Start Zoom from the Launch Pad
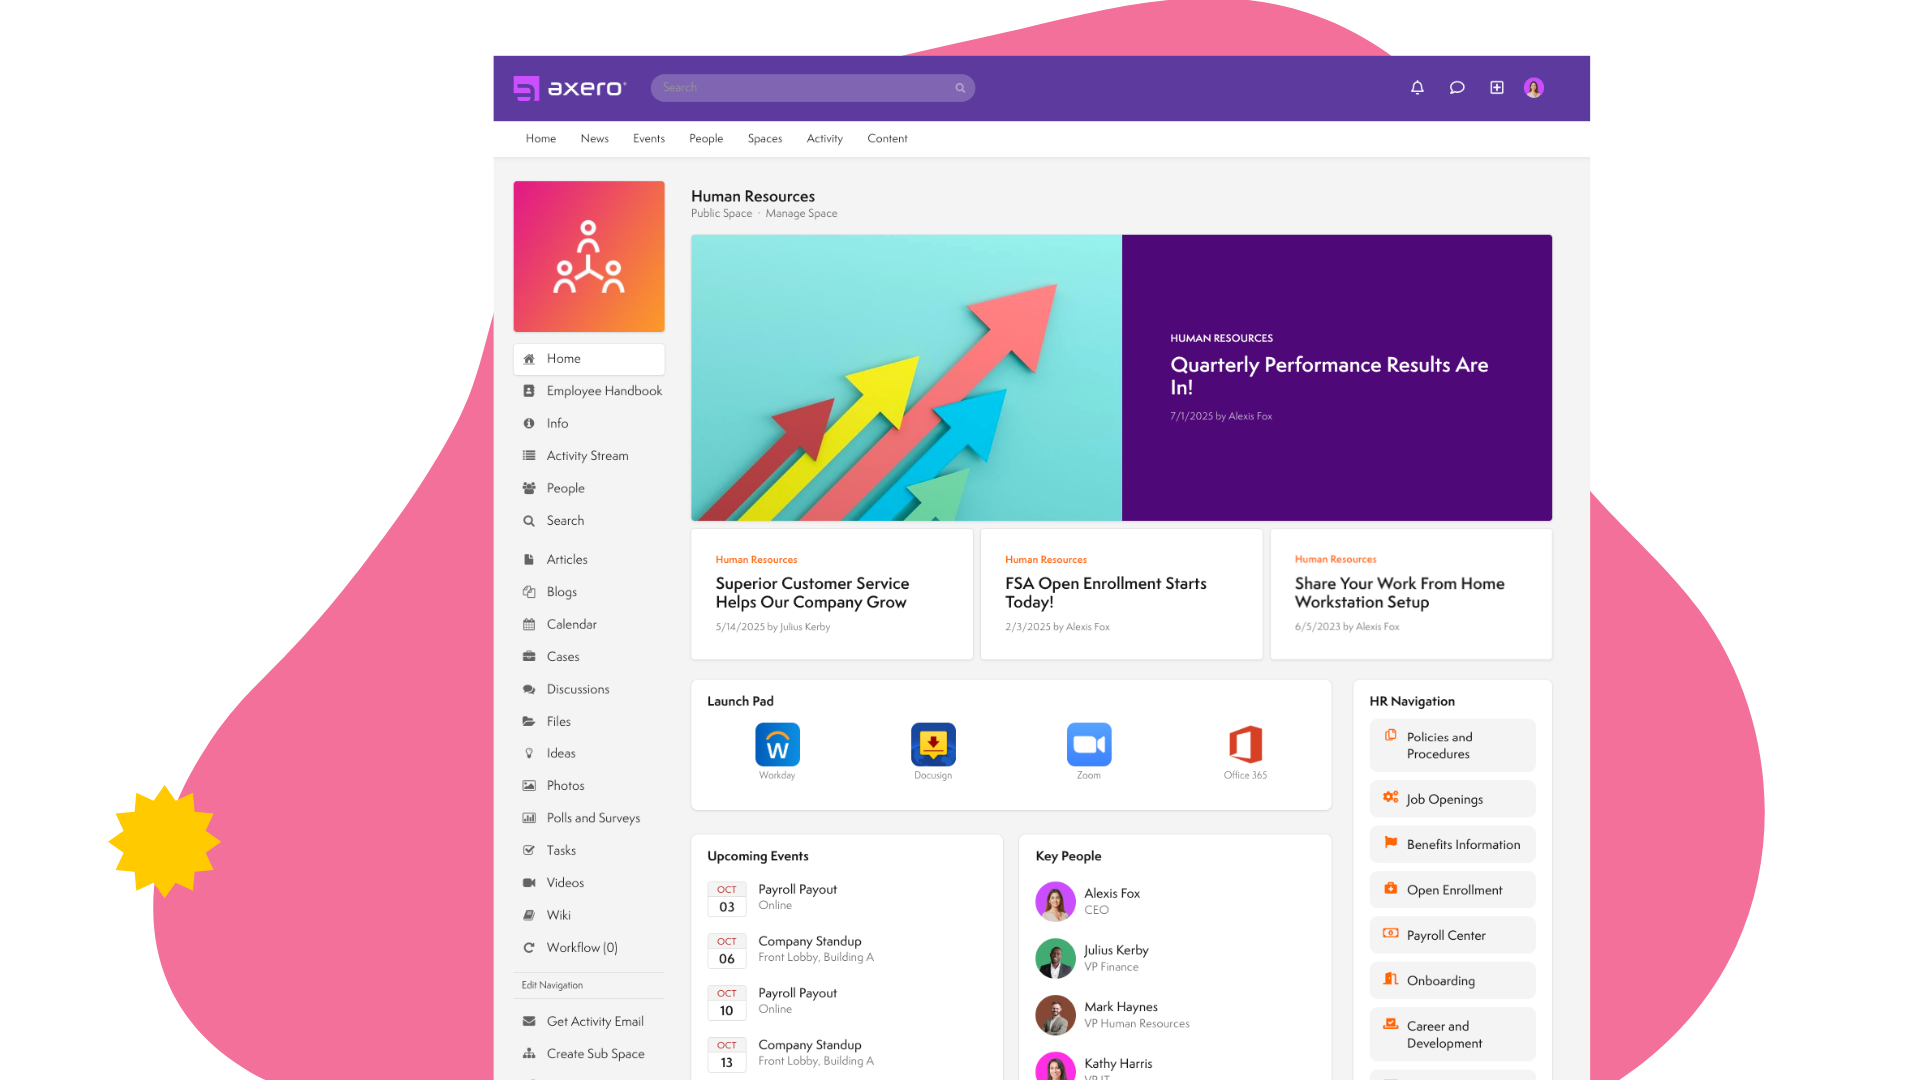1920x1080 pixels. (1089, 744)
